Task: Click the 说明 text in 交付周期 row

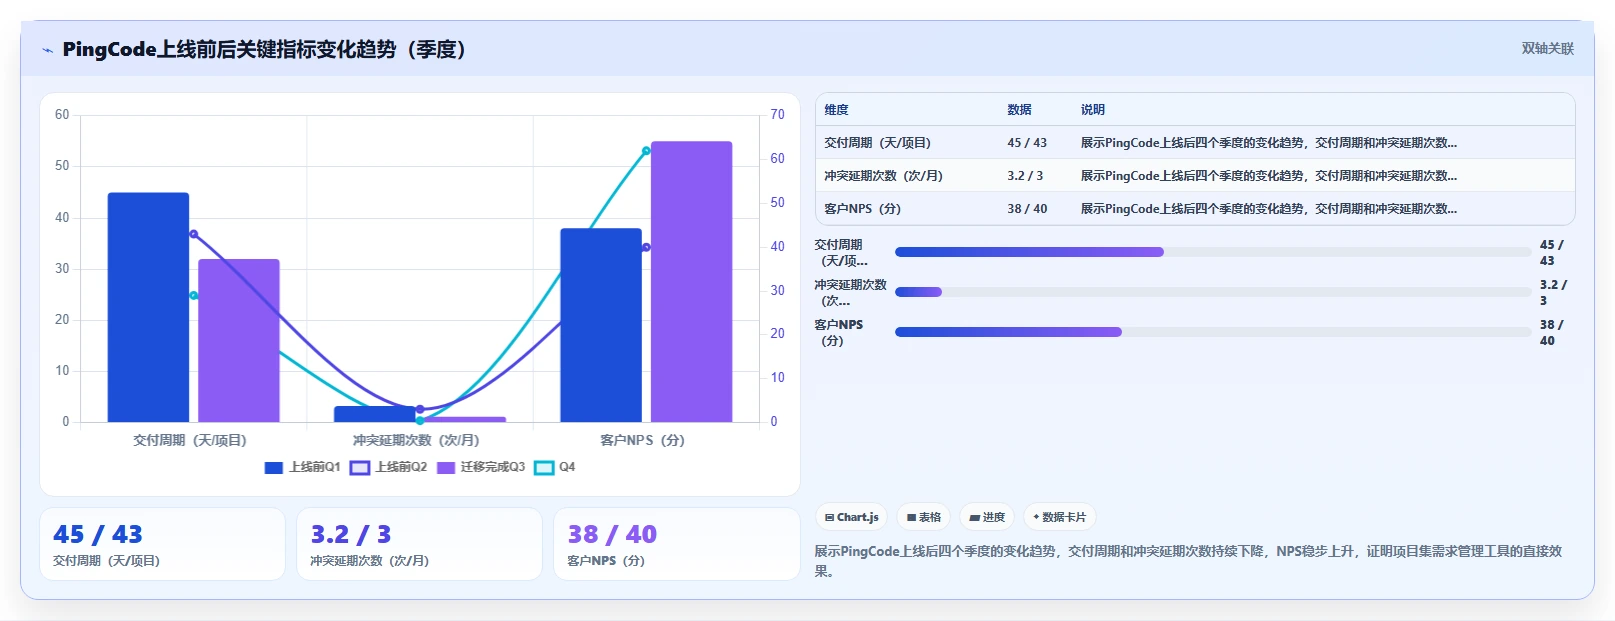Action: (1268, 143)
